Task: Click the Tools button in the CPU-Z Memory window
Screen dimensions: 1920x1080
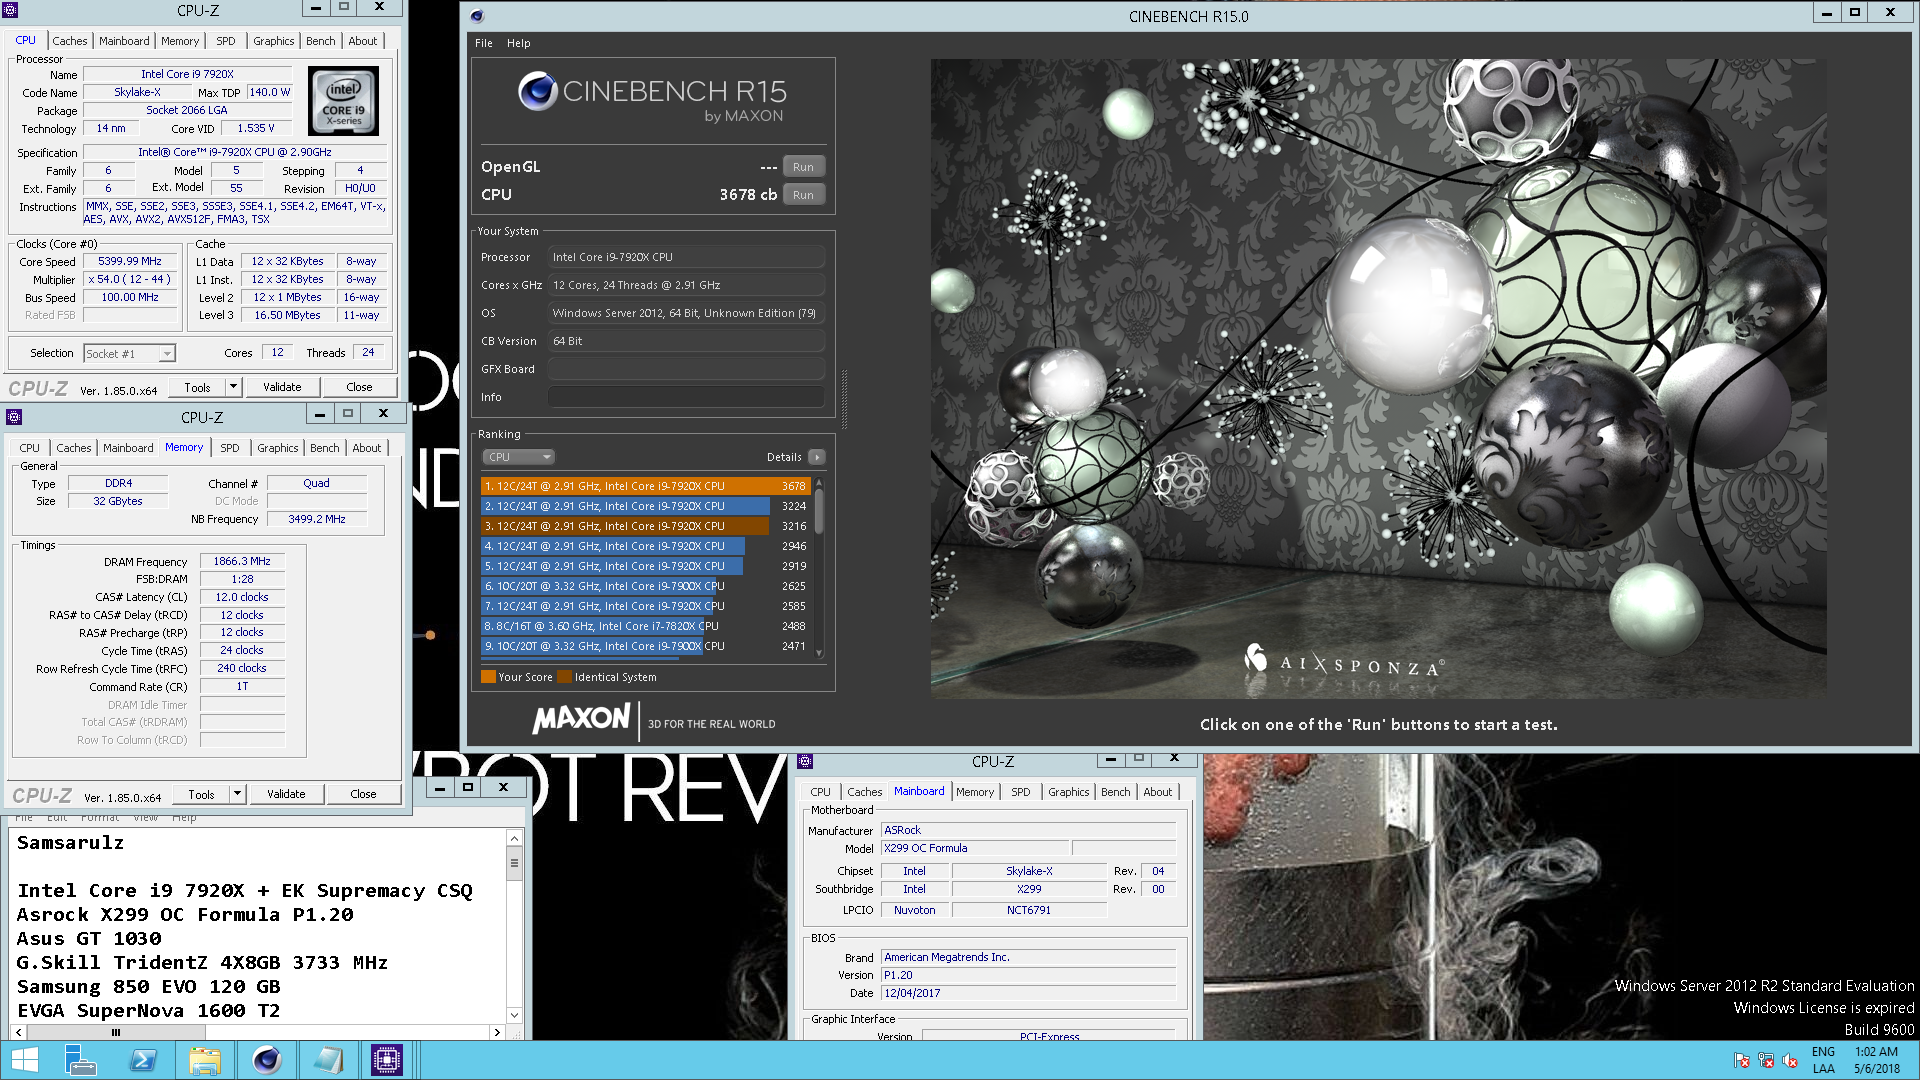Action: point(201,794)
